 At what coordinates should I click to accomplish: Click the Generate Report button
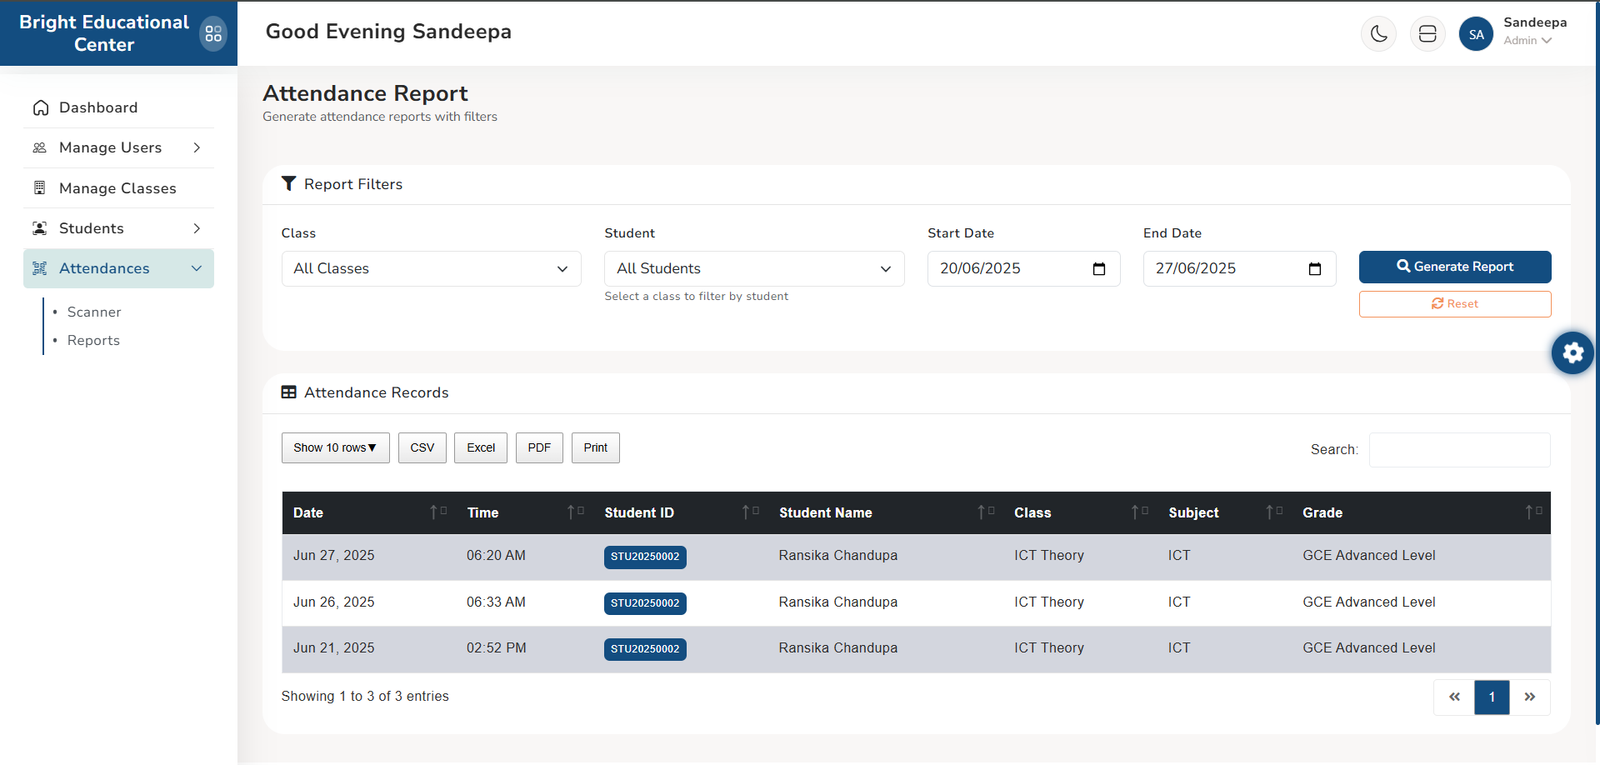coord(1454,267)
